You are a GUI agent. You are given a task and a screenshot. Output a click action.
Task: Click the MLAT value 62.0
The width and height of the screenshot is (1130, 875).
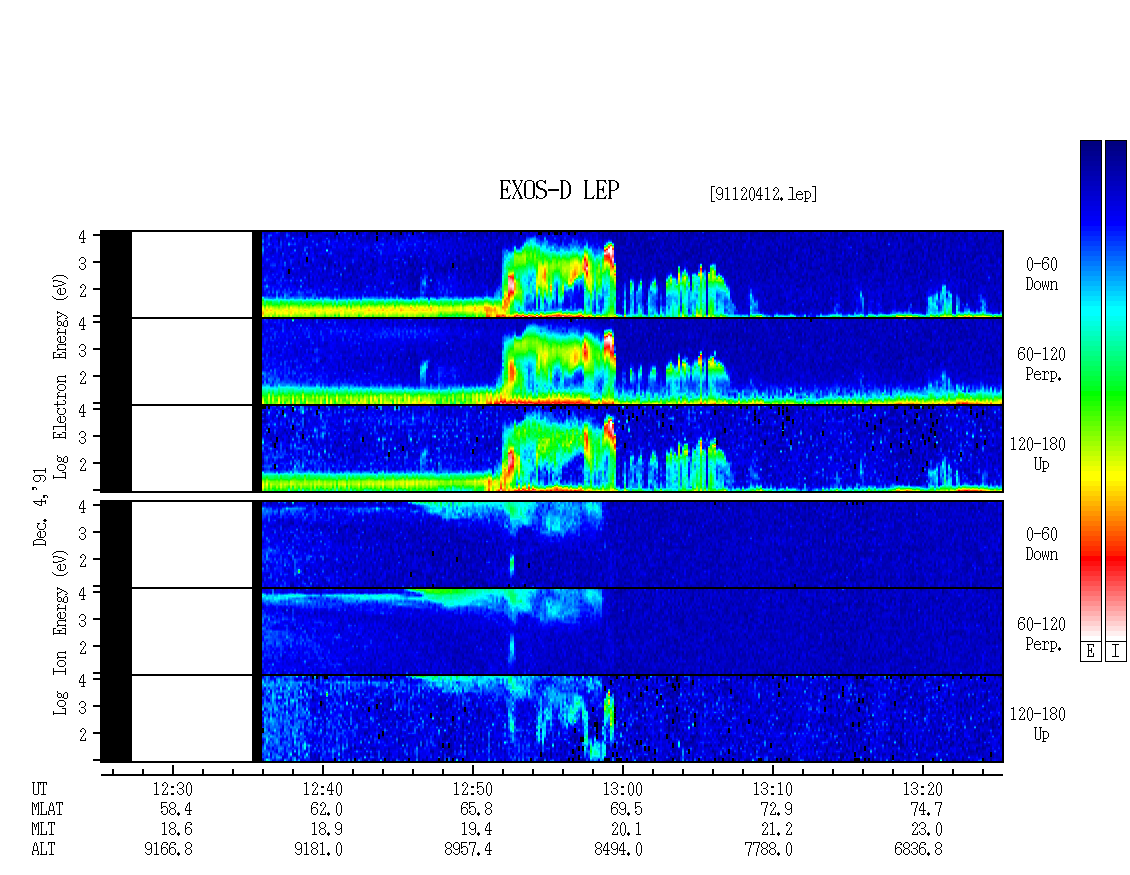(326, 809)
